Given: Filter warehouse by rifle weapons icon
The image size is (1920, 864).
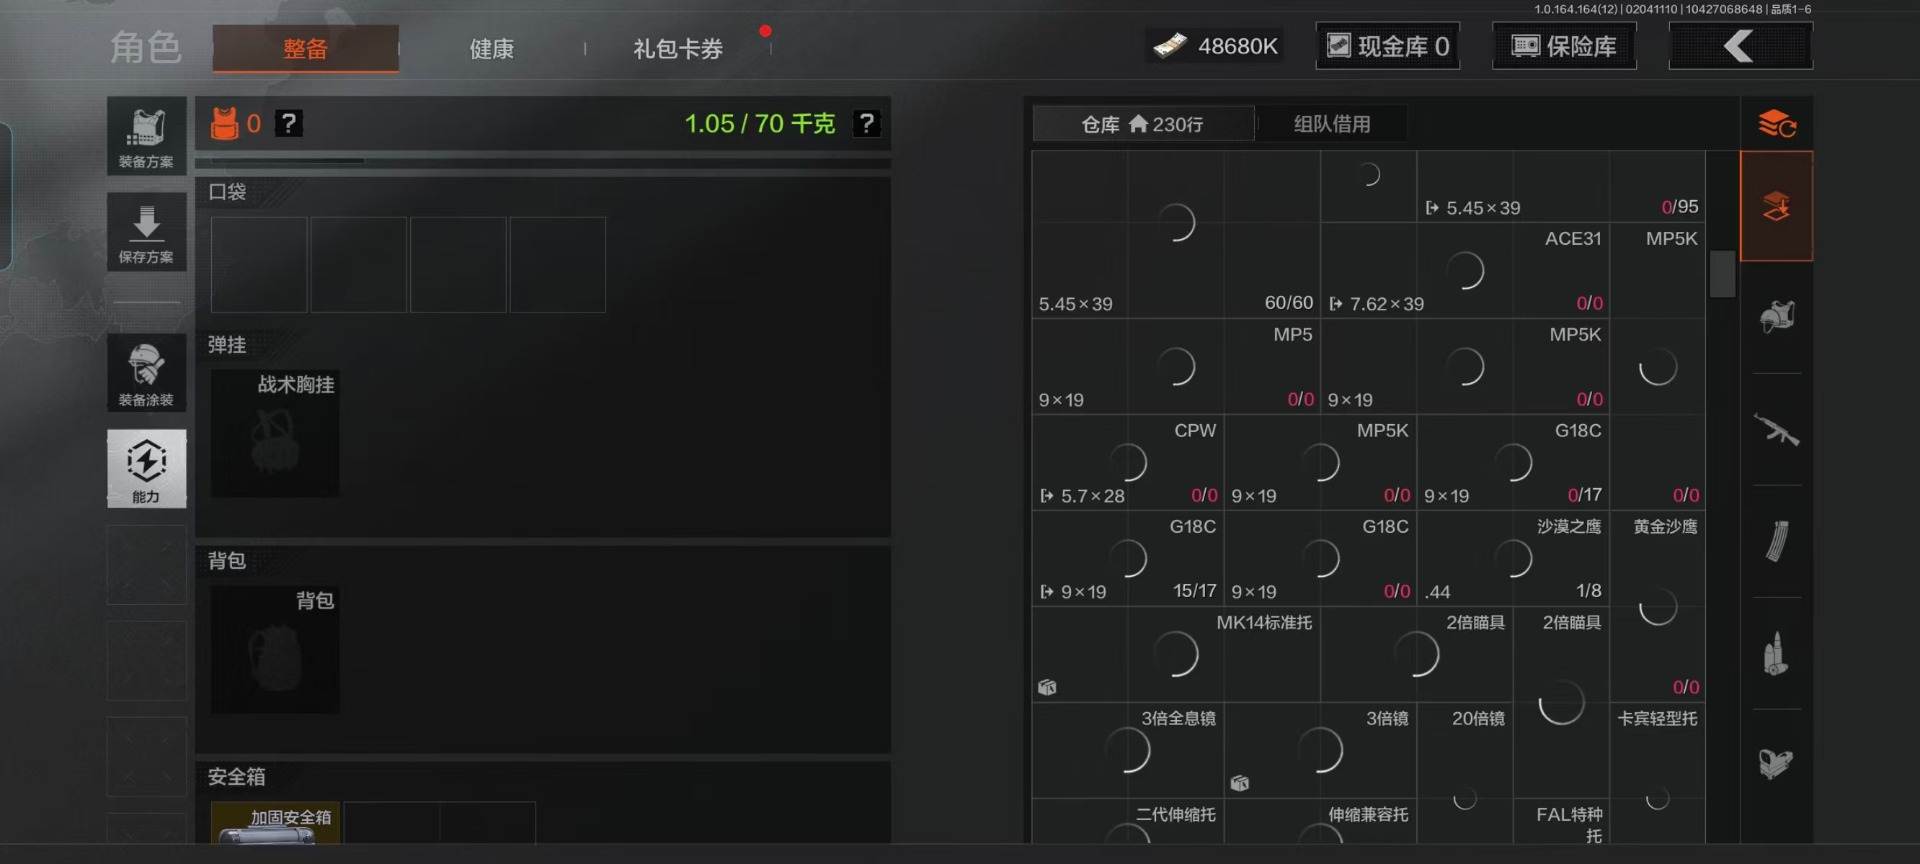Looking at the screenshot, I should click(x=1776, y=430).
